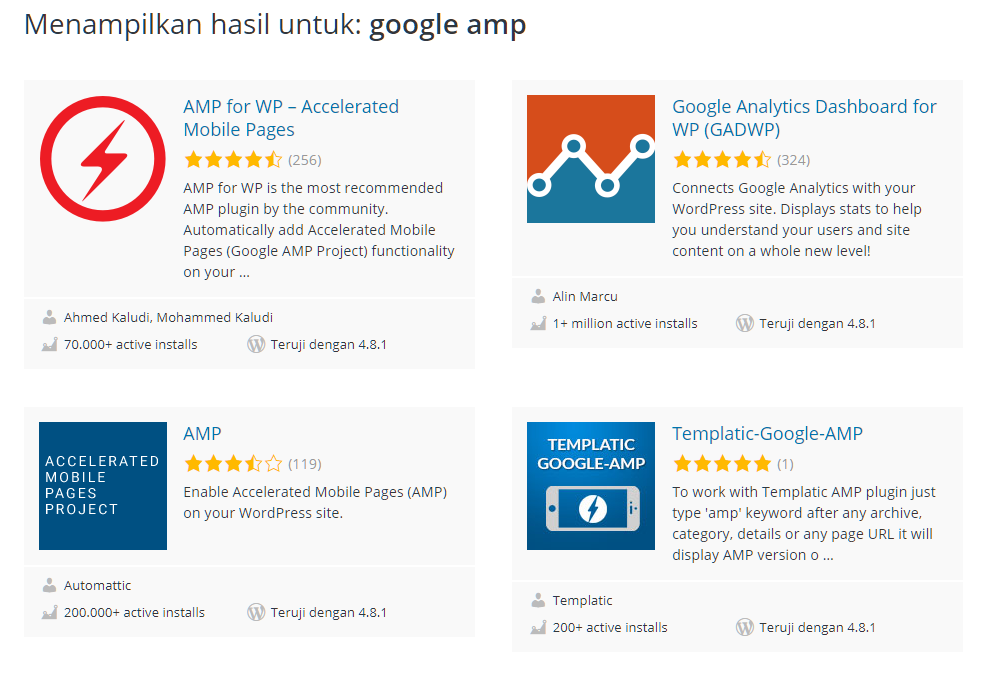Click the author icon beside Templatic

coord(538,600)
